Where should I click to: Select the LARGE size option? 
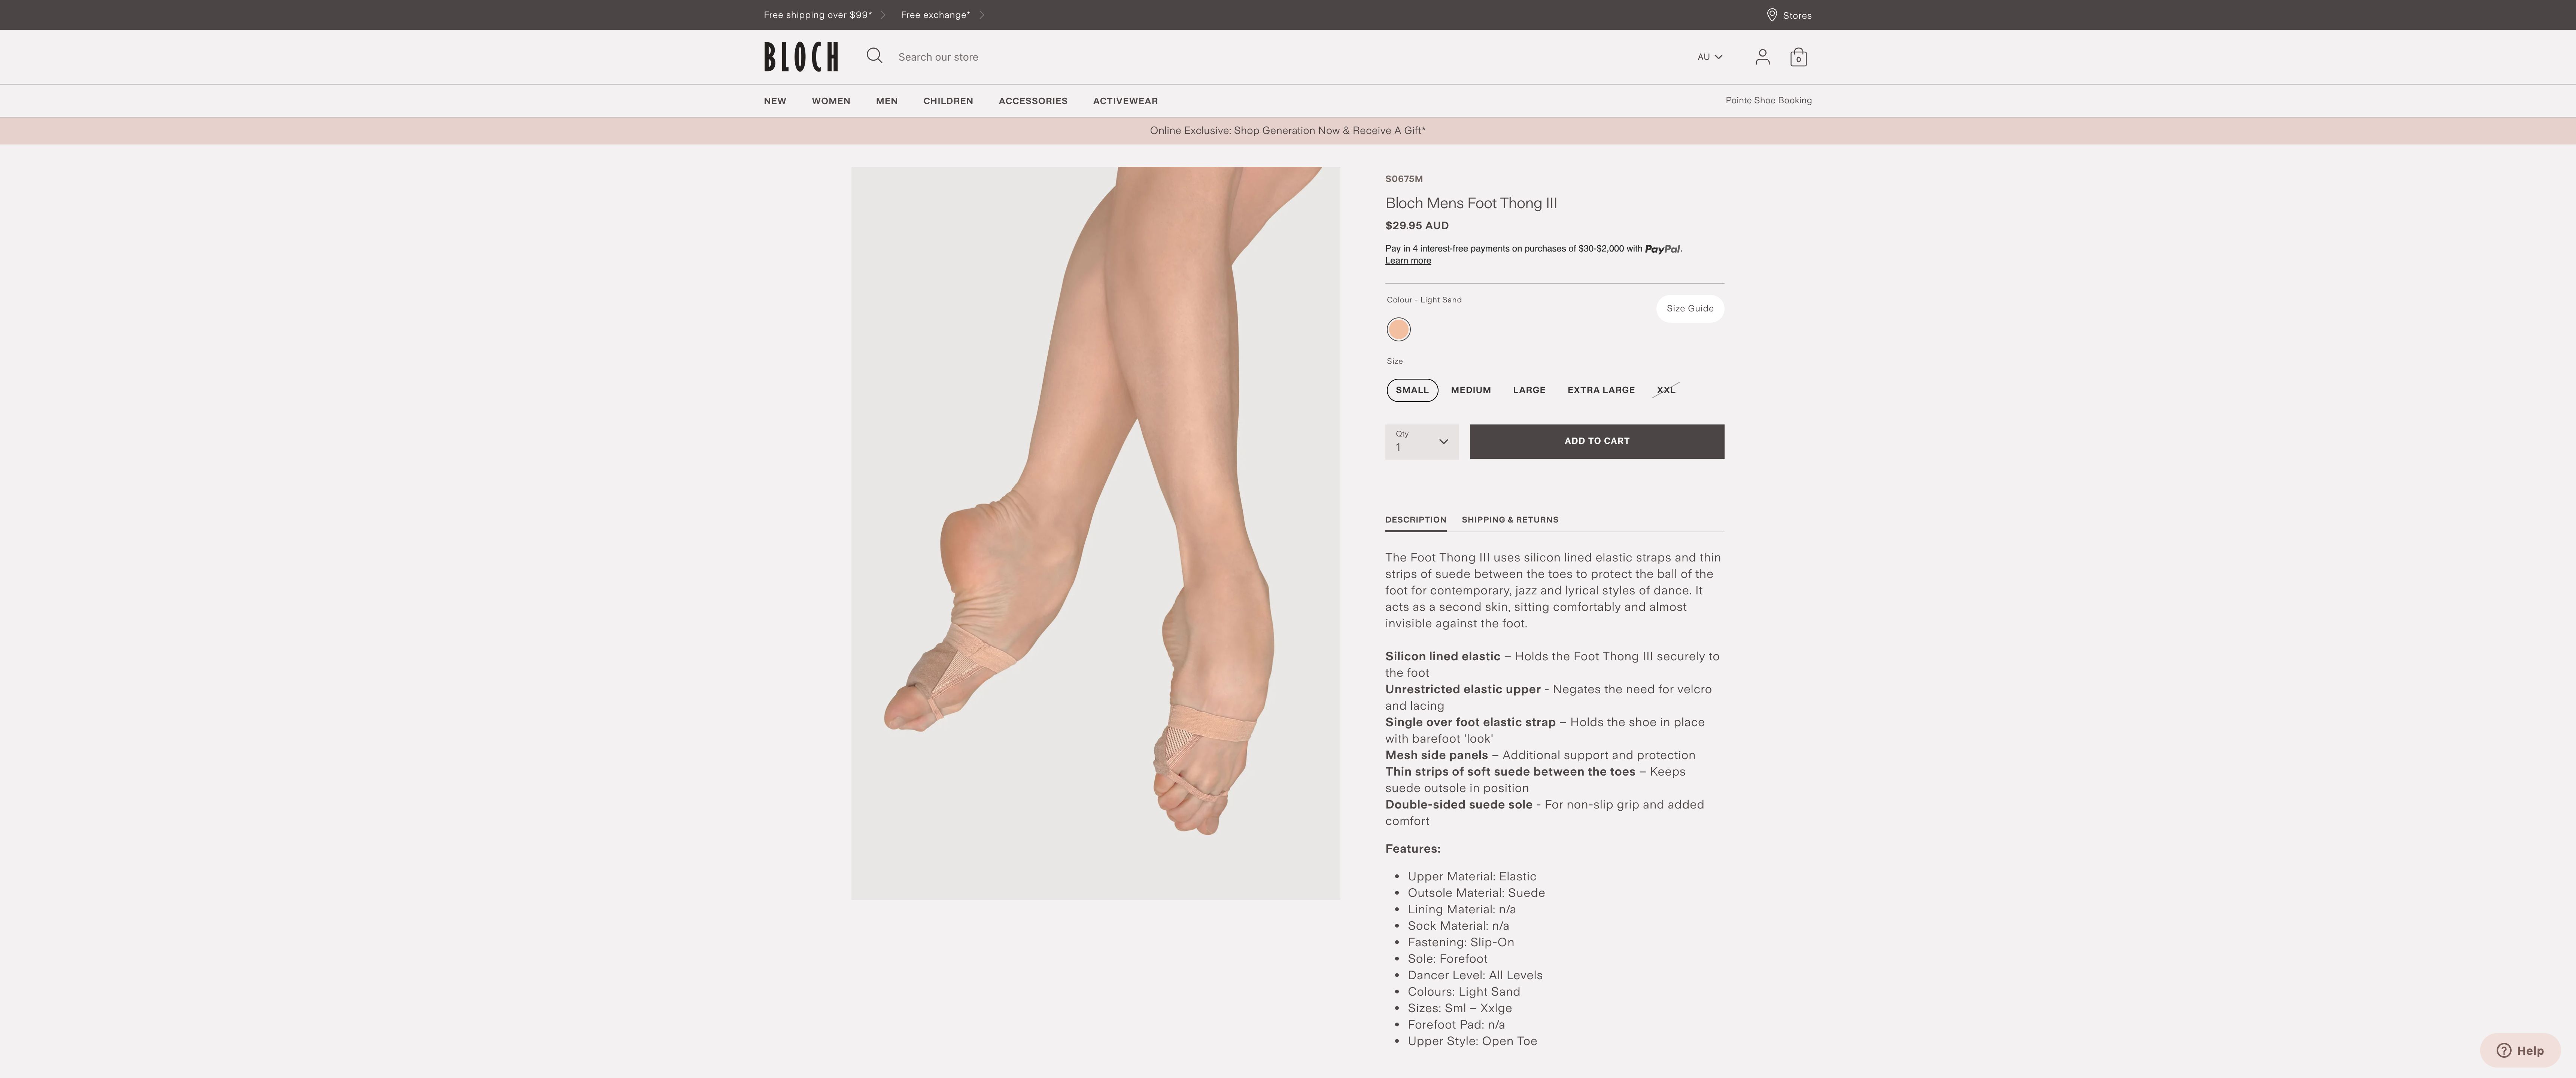click(1529, 390)
